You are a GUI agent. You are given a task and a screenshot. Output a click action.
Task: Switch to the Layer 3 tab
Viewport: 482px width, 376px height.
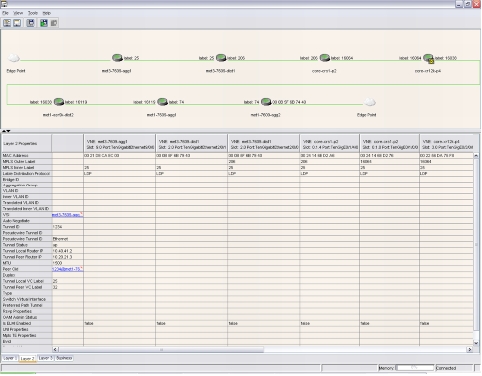[x=46, y=358]
